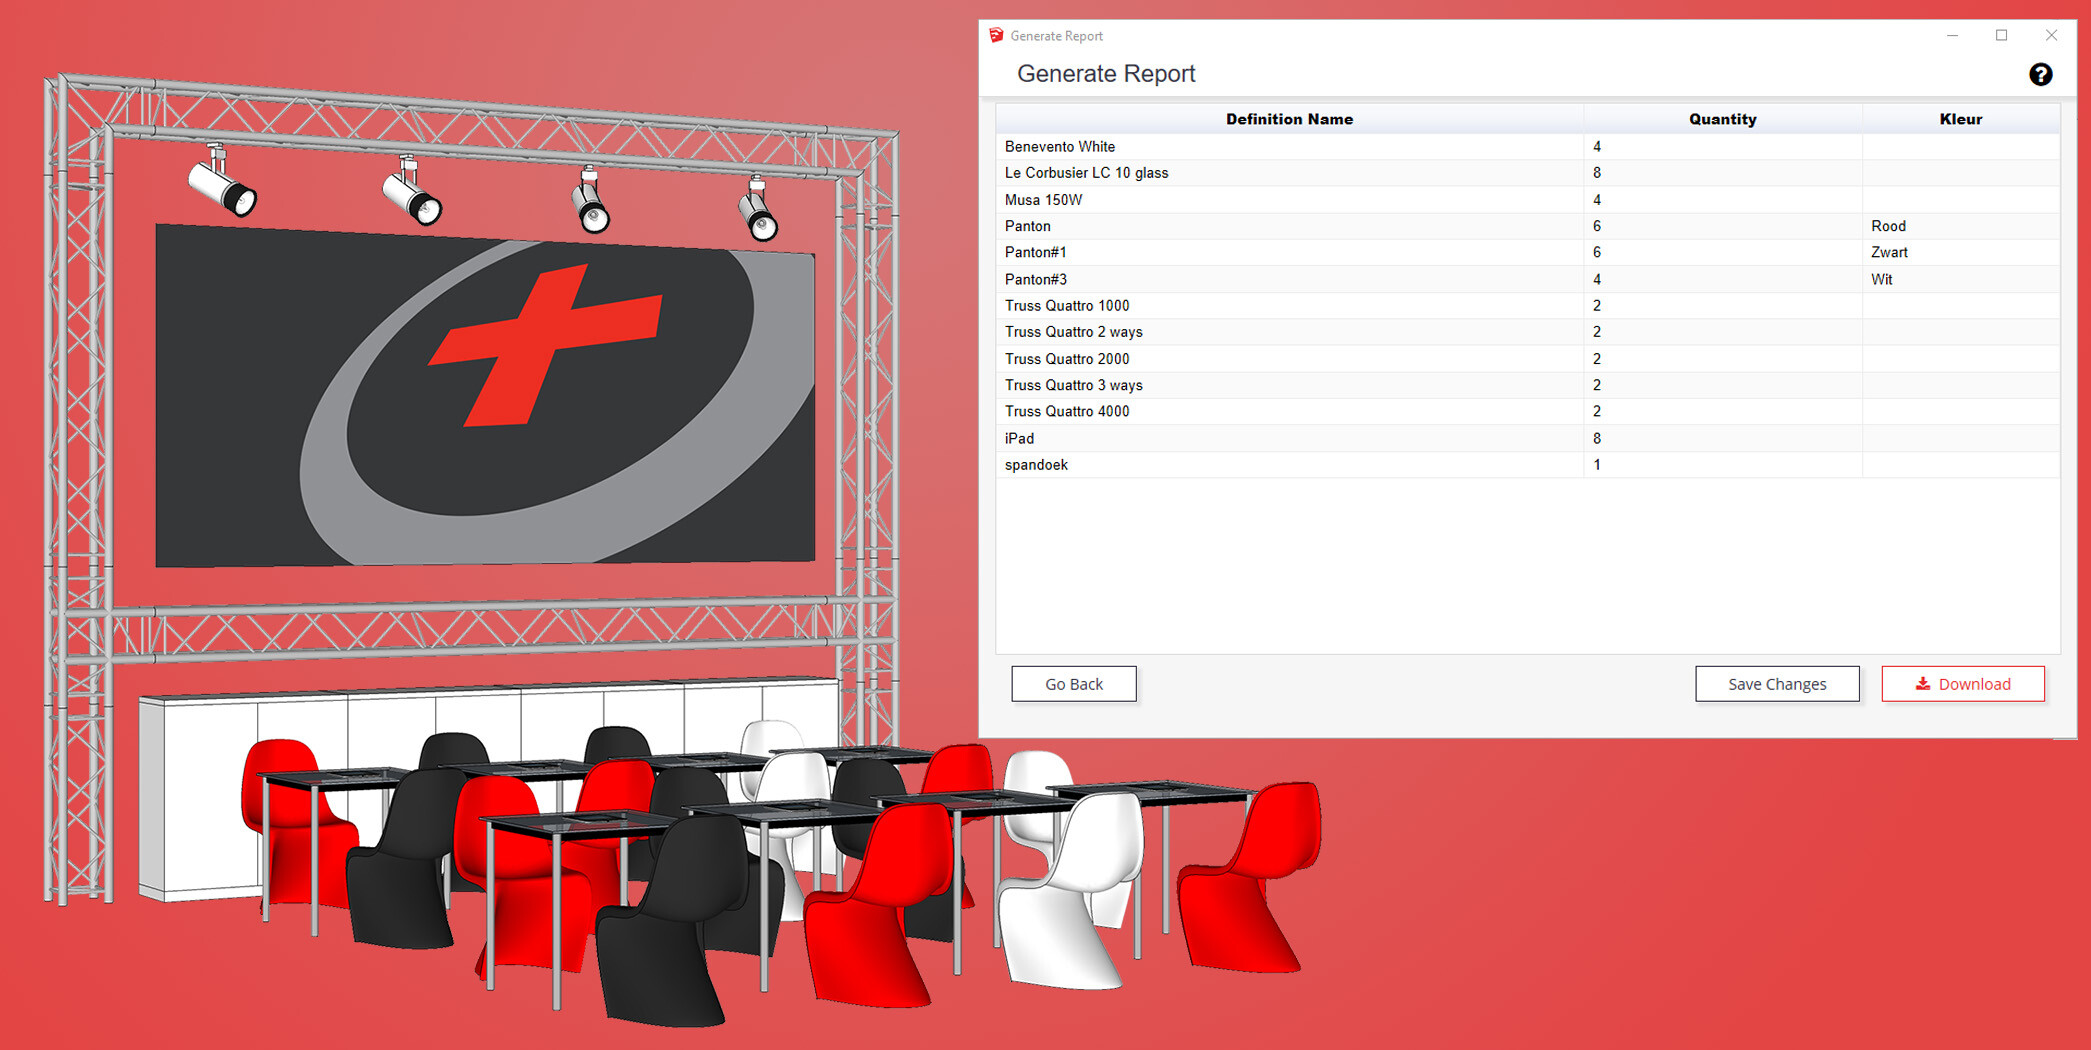Select the spandoek row
Image resolution: width=2091 pixels, height=1050 pixels.
[1036, 465]
